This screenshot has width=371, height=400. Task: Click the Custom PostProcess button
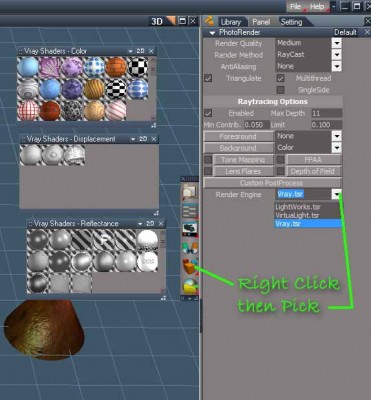pos(272,183)
